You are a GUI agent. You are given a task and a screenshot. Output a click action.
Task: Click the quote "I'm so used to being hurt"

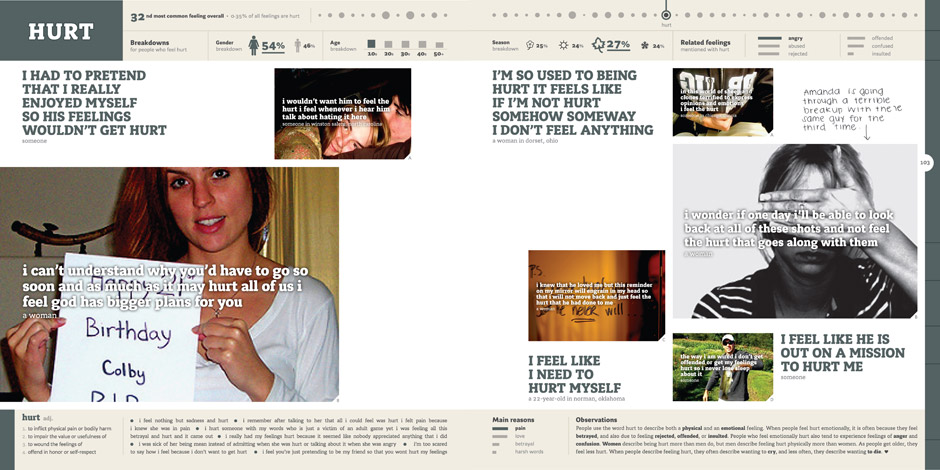coord(573,103)
